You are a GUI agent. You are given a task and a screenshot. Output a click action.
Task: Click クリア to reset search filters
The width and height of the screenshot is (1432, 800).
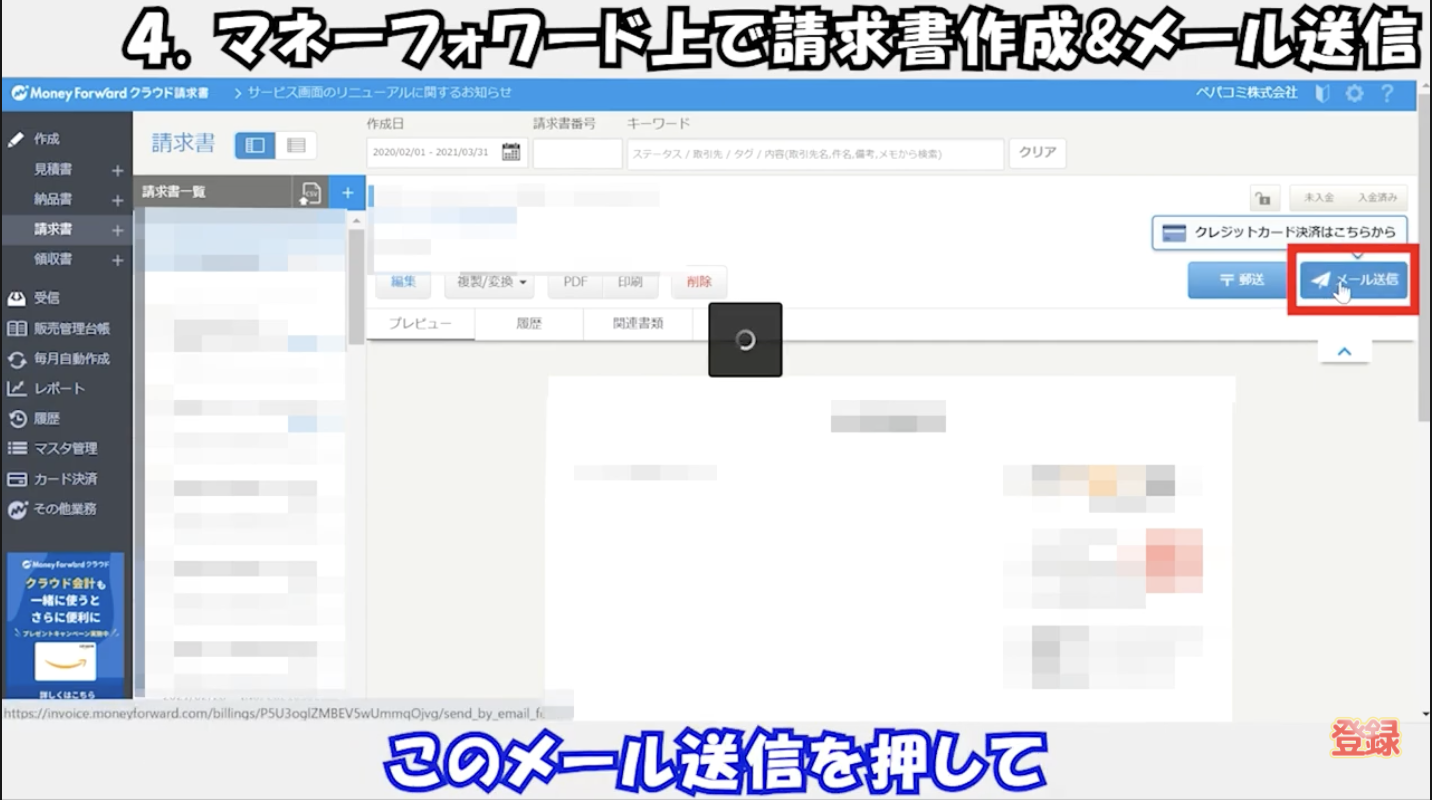pos(1037,153)
